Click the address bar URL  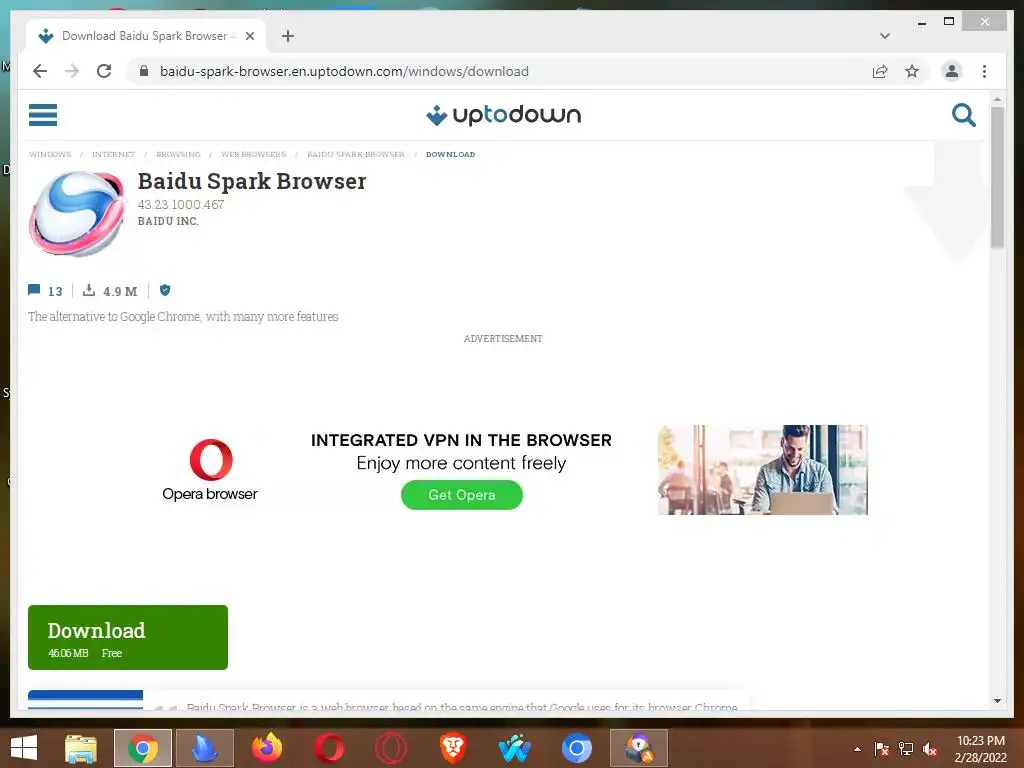coord(344,71)
